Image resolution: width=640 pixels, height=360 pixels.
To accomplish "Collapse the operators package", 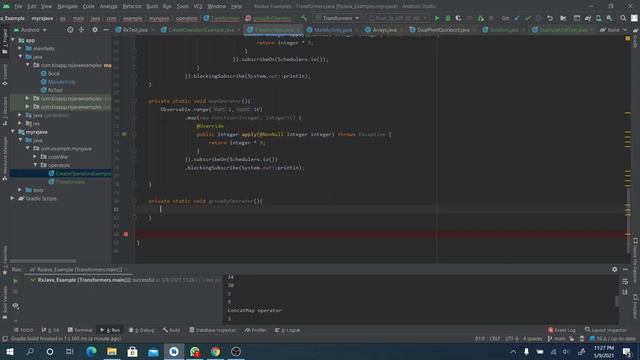I will pos(35,165).
